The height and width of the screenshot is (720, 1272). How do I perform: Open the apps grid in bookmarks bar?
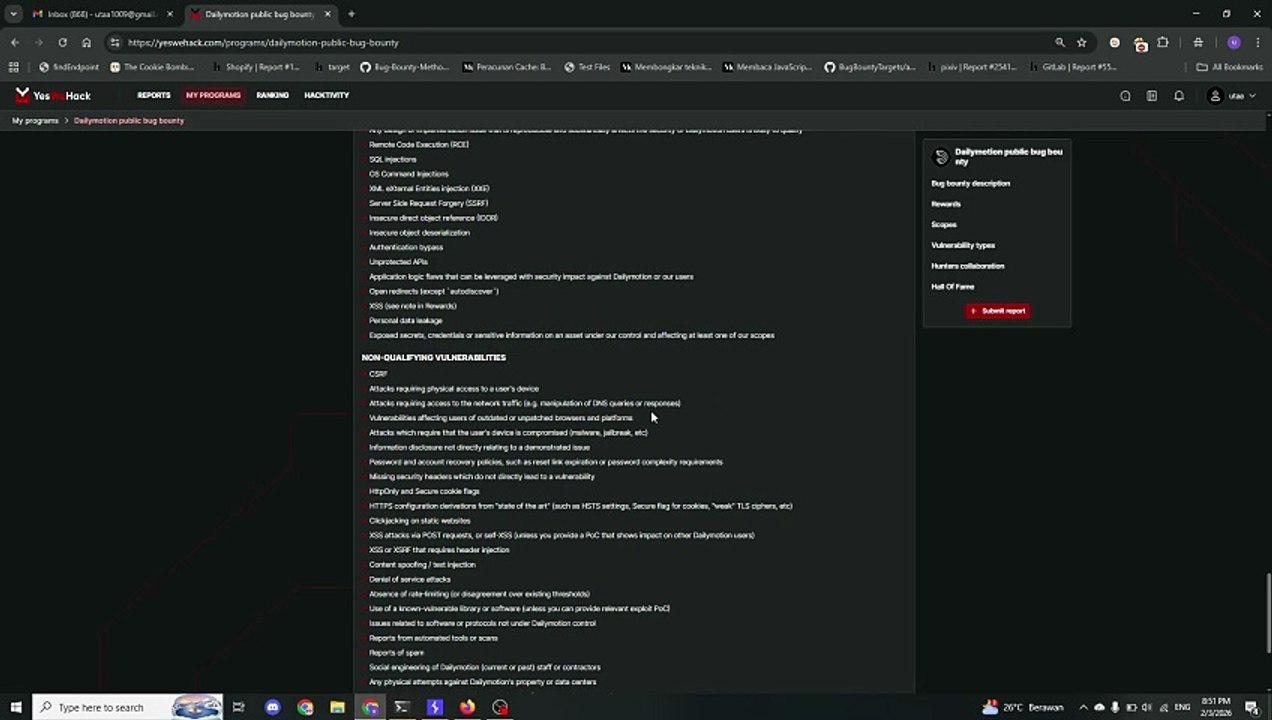tap(13, 67)
